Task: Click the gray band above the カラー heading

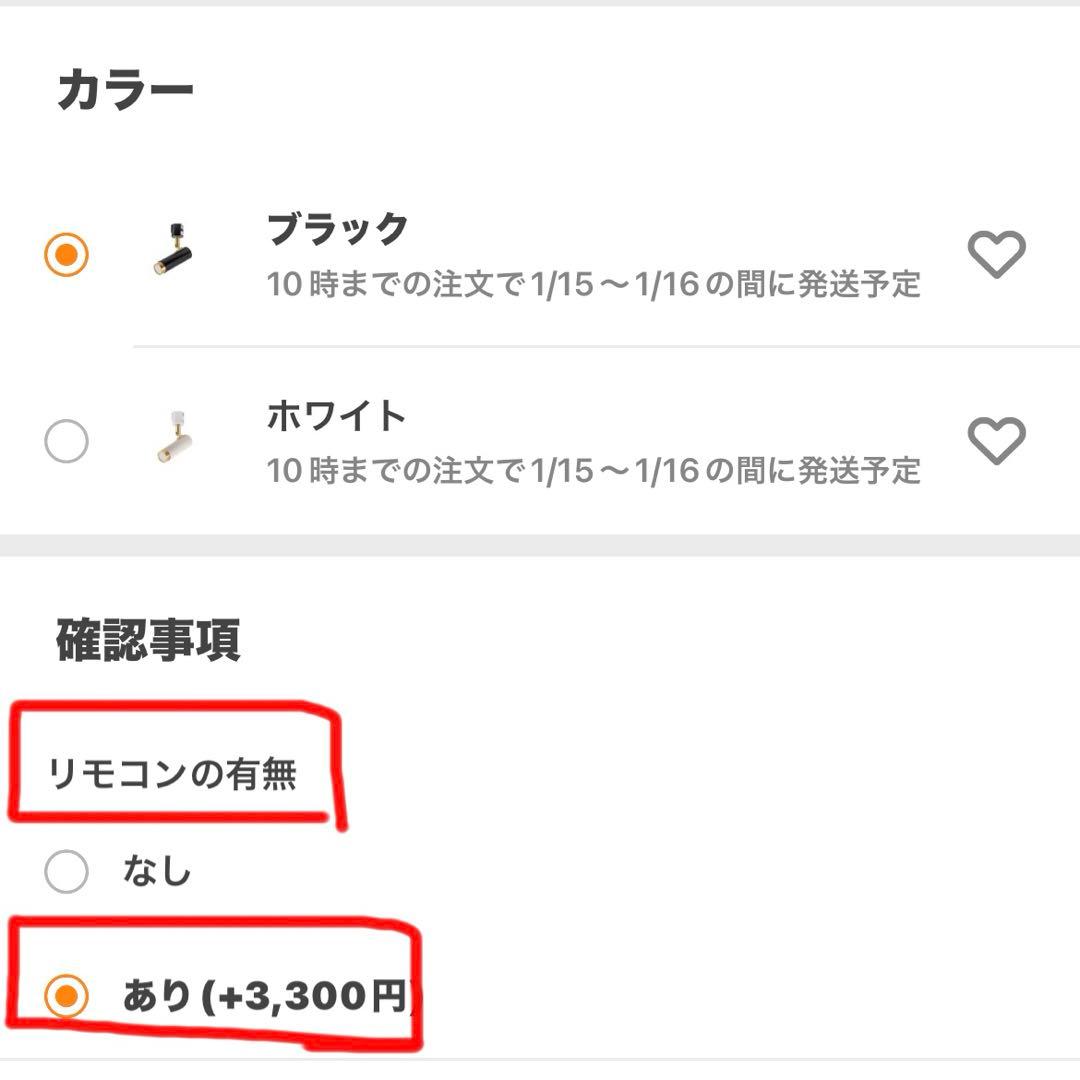Action: point(540,3)
